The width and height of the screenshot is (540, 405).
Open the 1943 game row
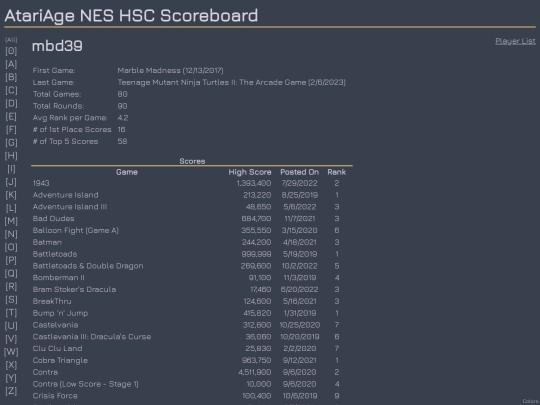click(x=41, y=183)
